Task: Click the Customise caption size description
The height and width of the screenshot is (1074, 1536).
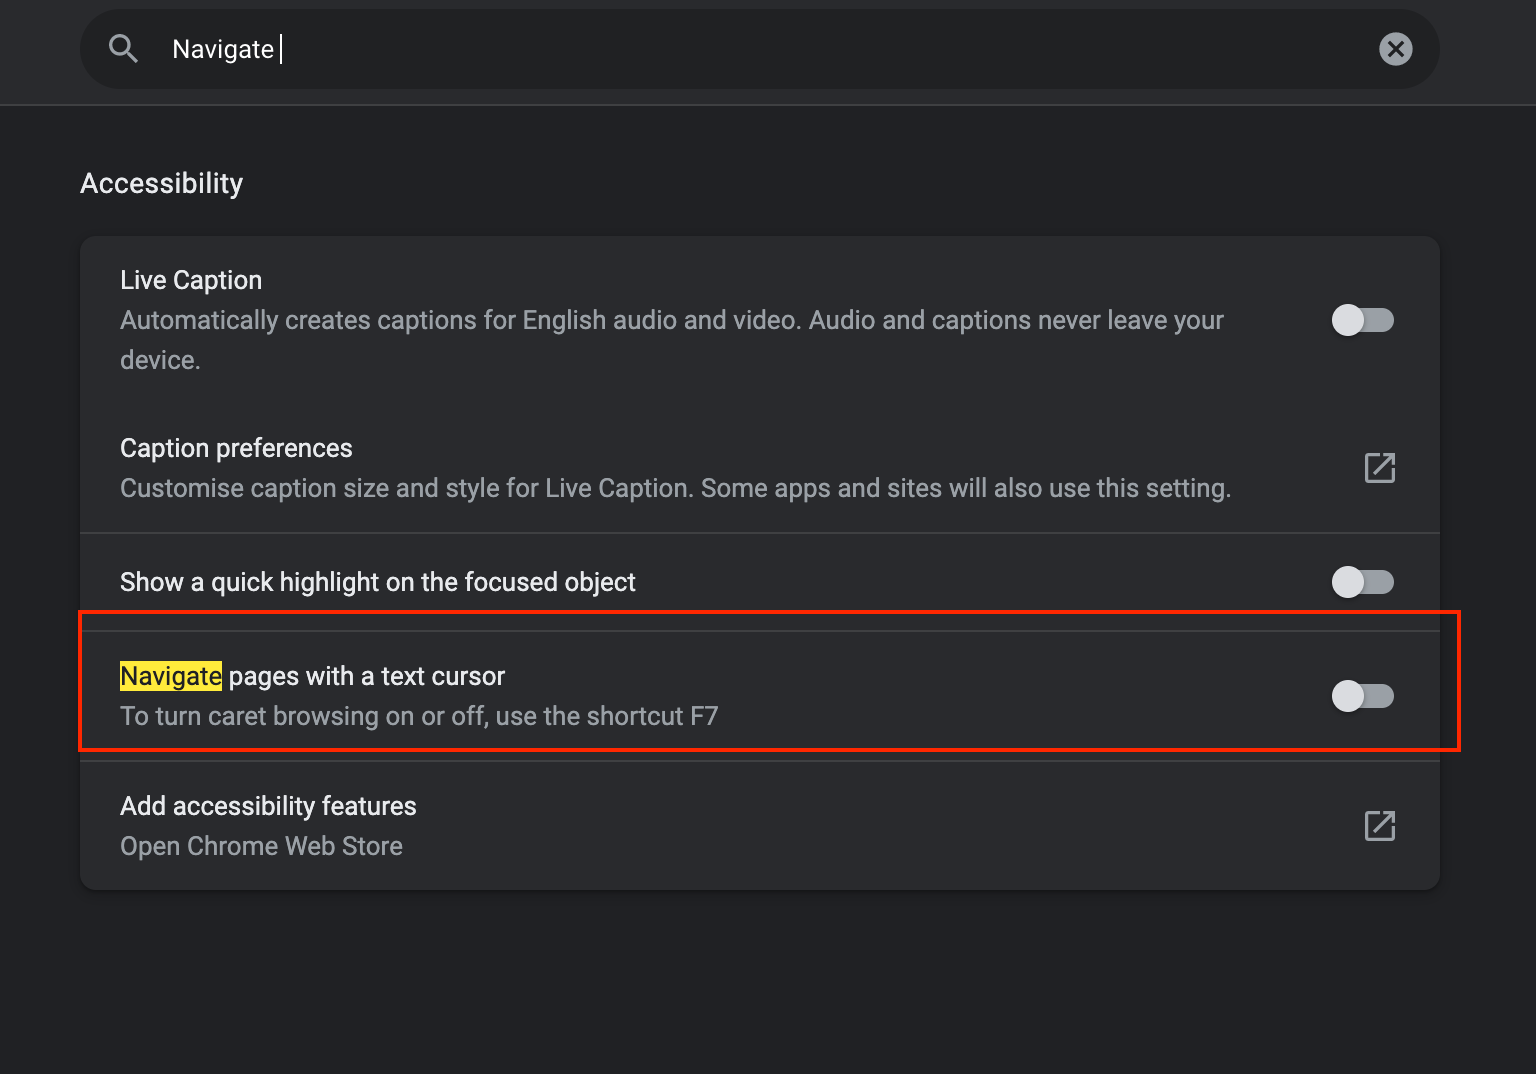Action: click(x=675, y=488)
